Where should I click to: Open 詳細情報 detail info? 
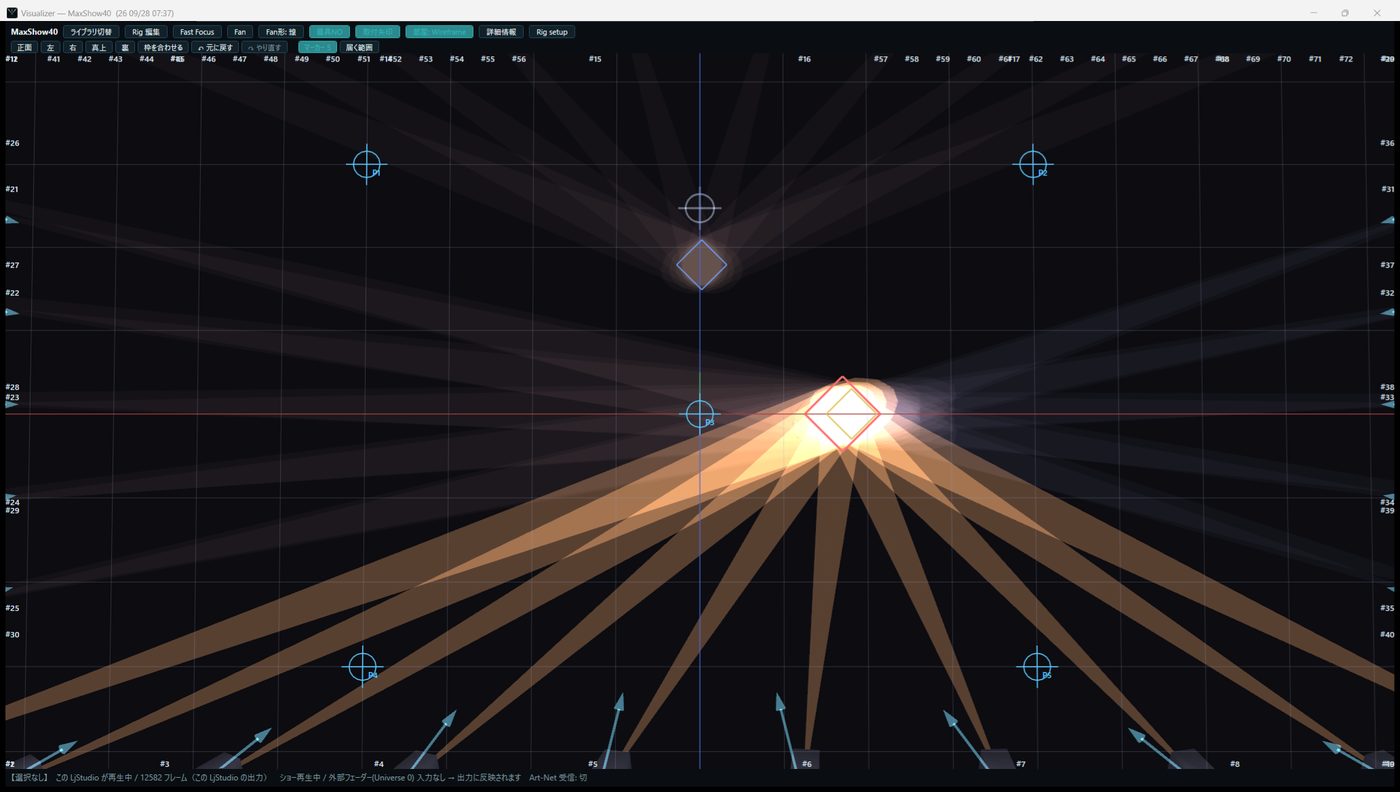point(502,32)
